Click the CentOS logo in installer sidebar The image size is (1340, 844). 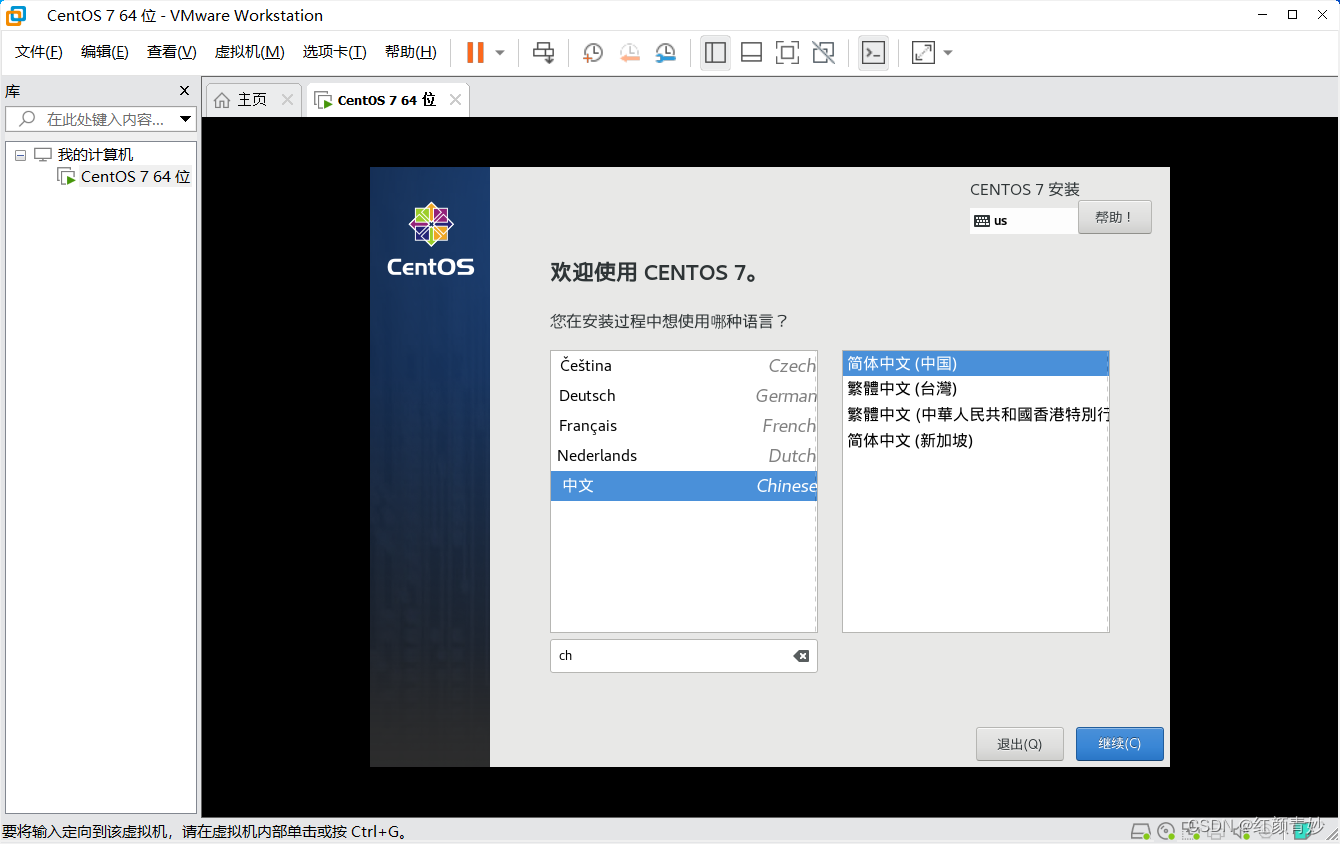tap(431, 240)
